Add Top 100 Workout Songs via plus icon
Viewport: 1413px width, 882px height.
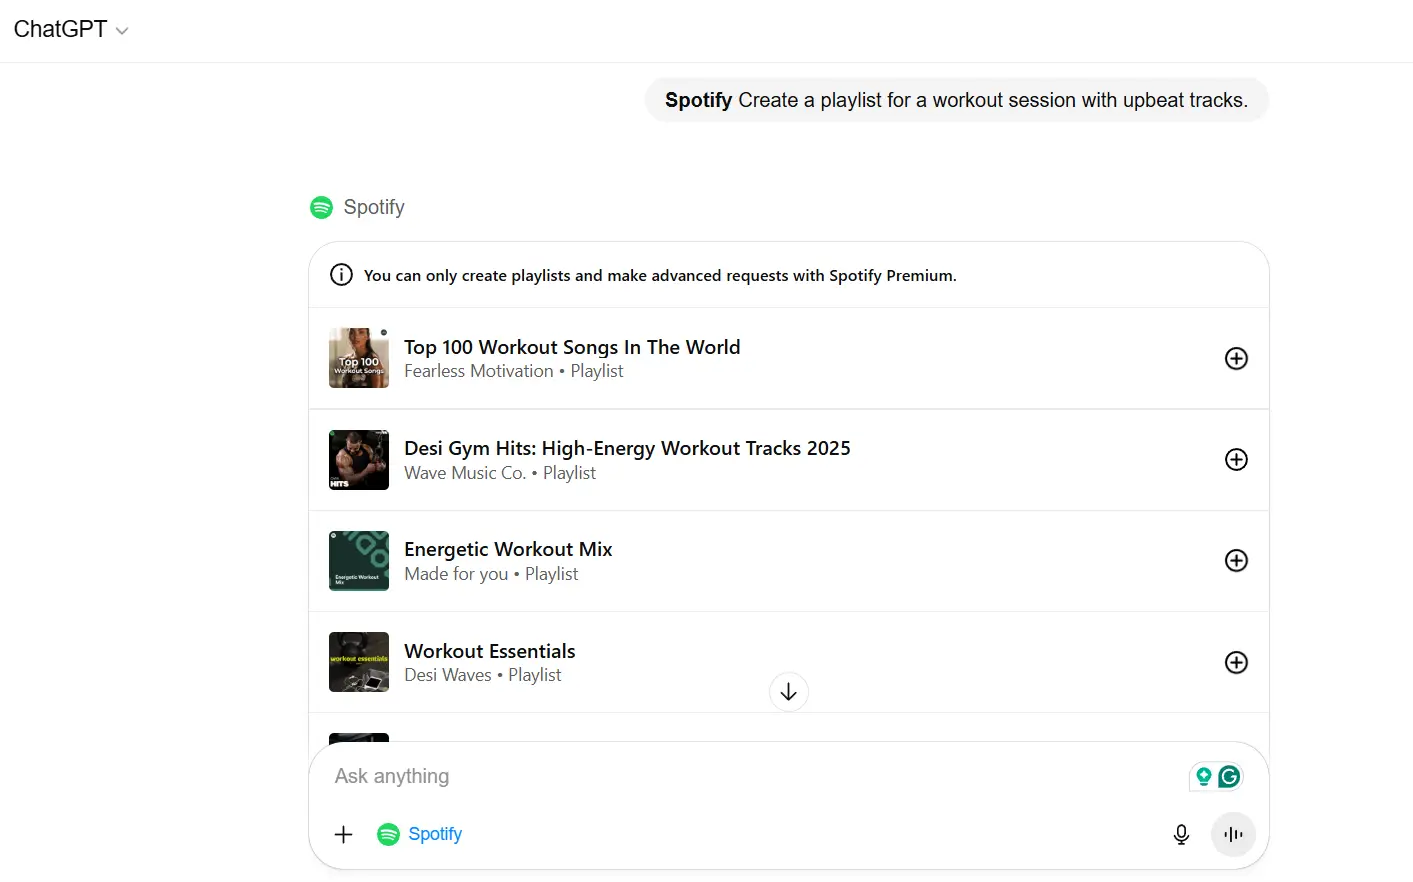(1236, 358)
